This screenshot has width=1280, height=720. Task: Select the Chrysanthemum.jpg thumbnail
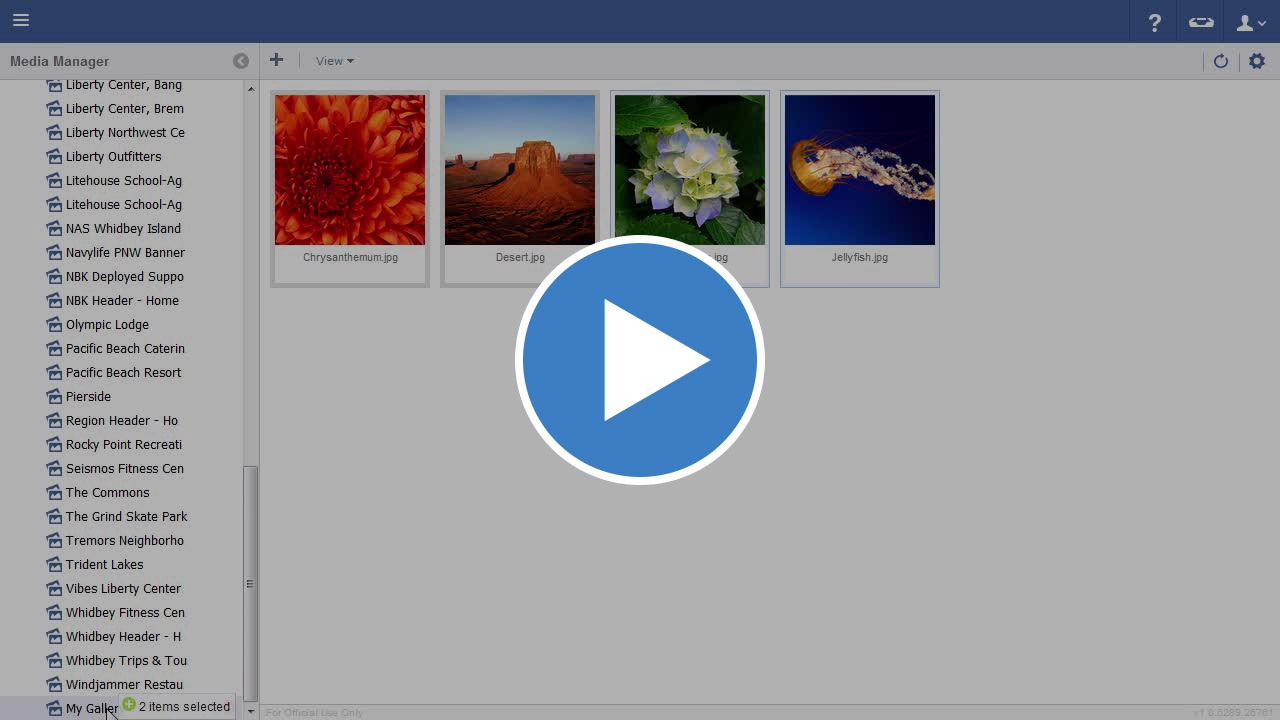350,170
